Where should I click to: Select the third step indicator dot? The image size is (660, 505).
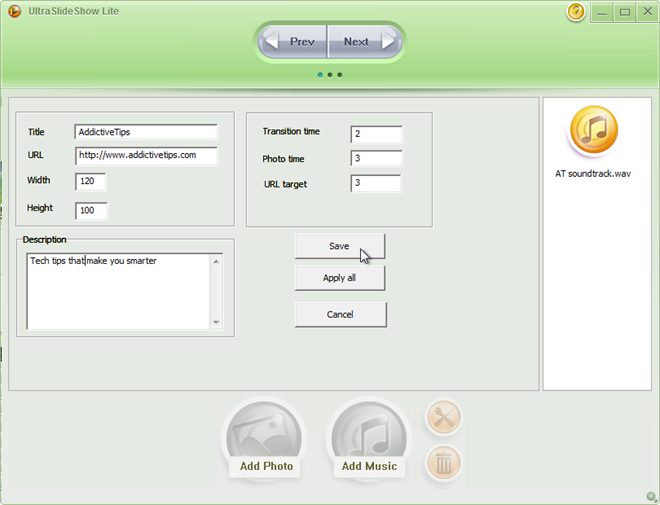pos(340,75)
